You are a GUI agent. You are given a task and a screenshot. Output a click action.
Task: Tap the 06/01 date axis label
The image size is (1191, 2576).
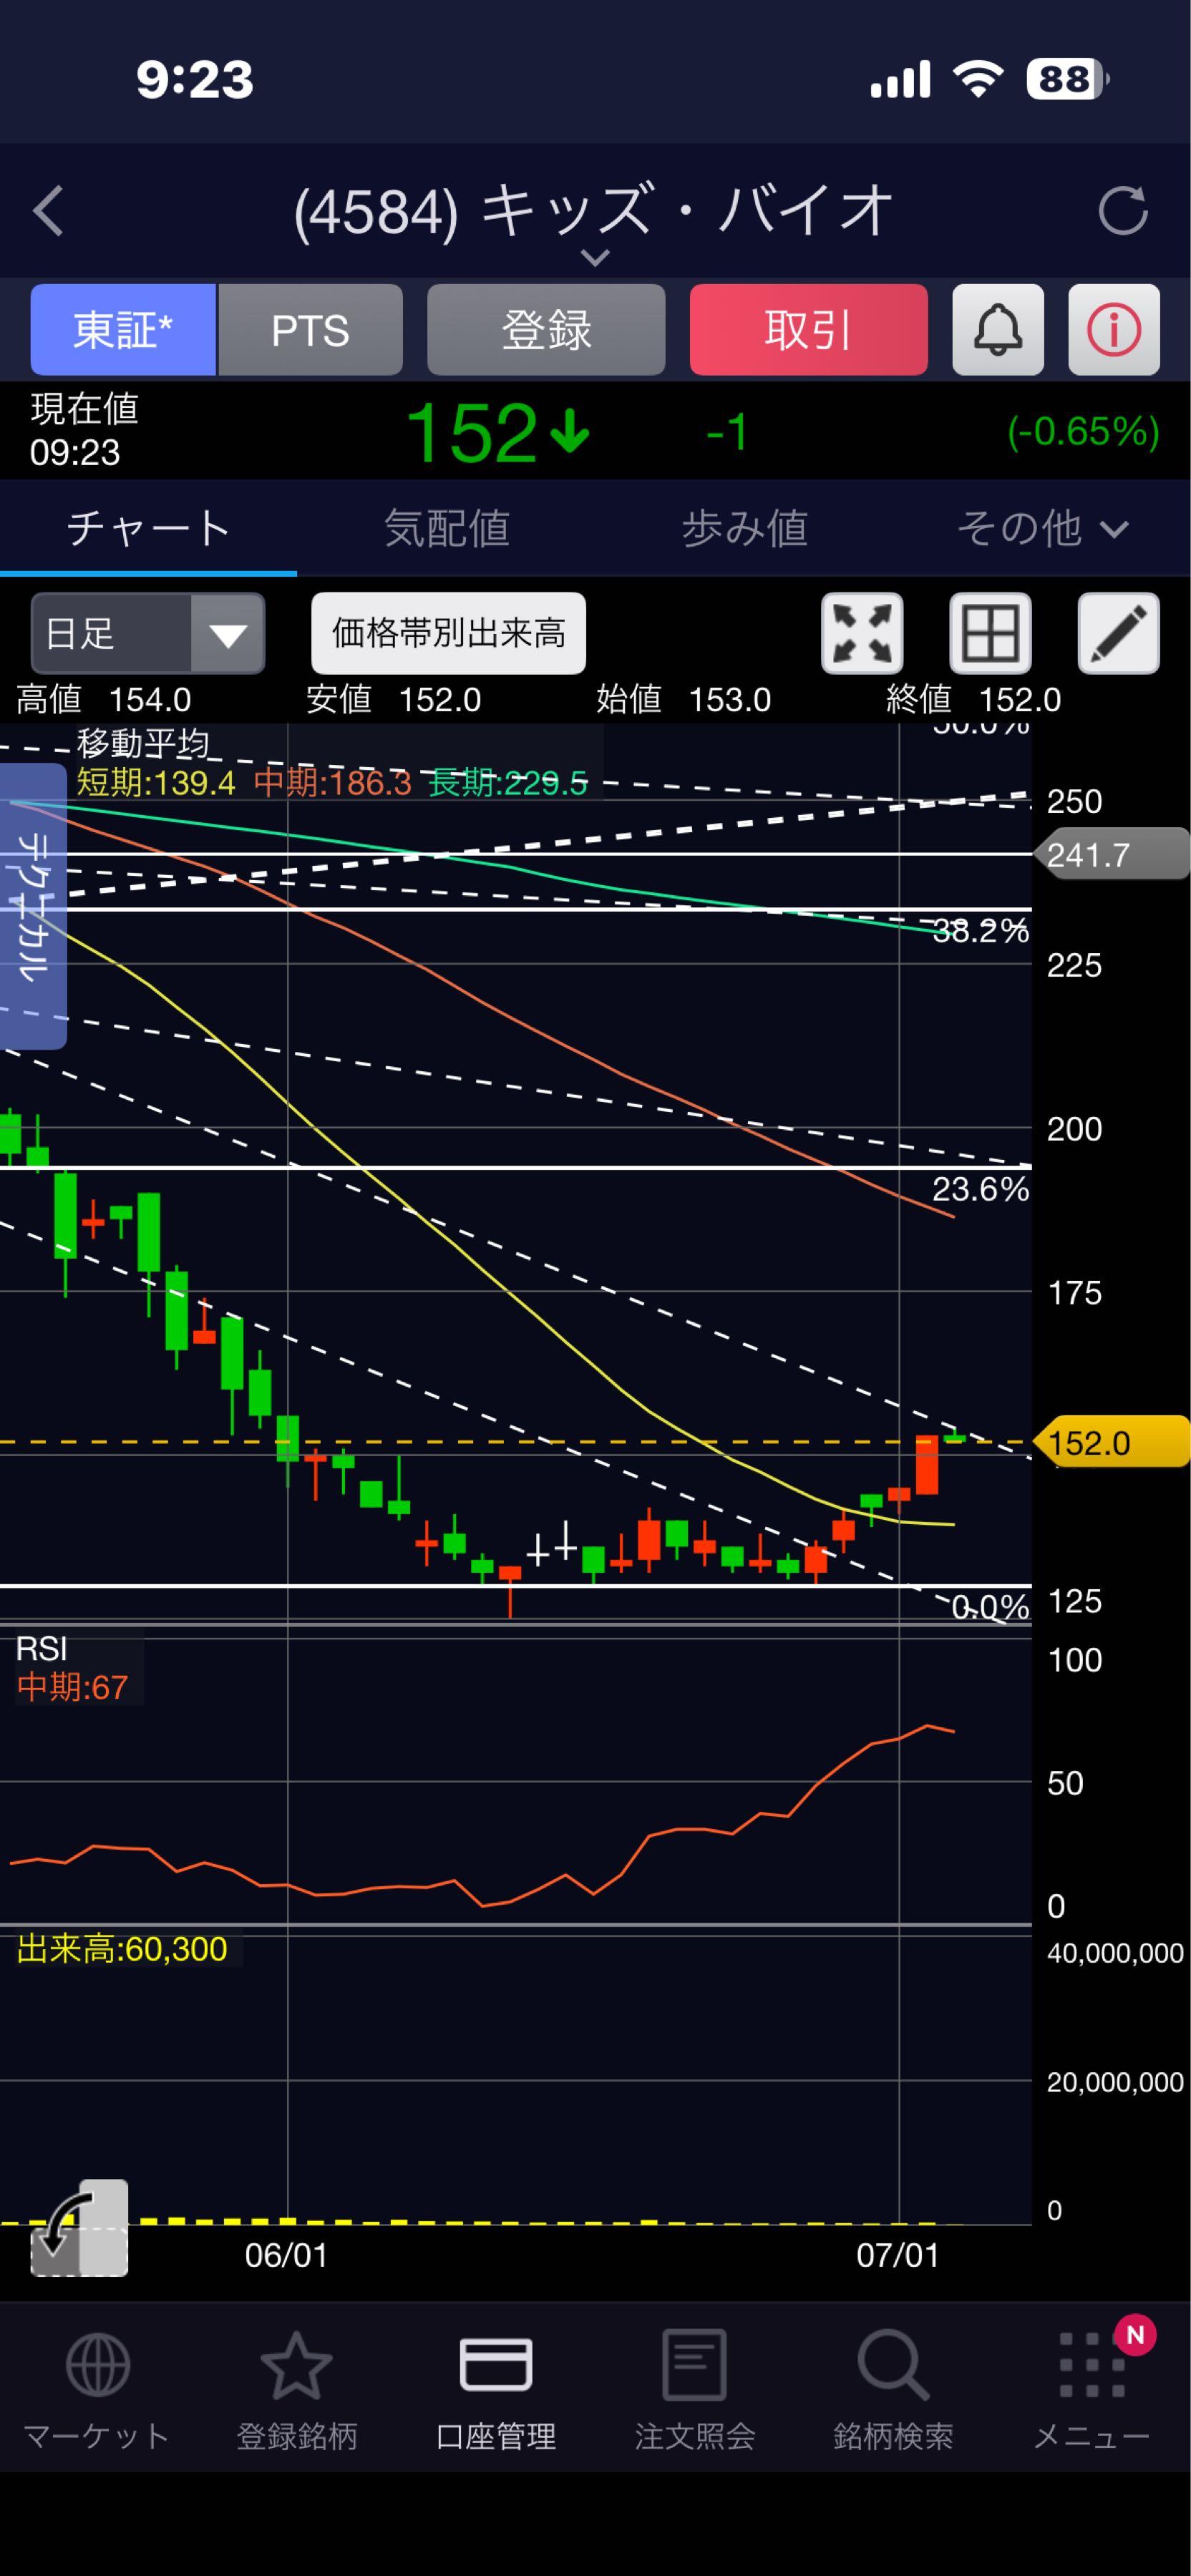pos(287,2255)
